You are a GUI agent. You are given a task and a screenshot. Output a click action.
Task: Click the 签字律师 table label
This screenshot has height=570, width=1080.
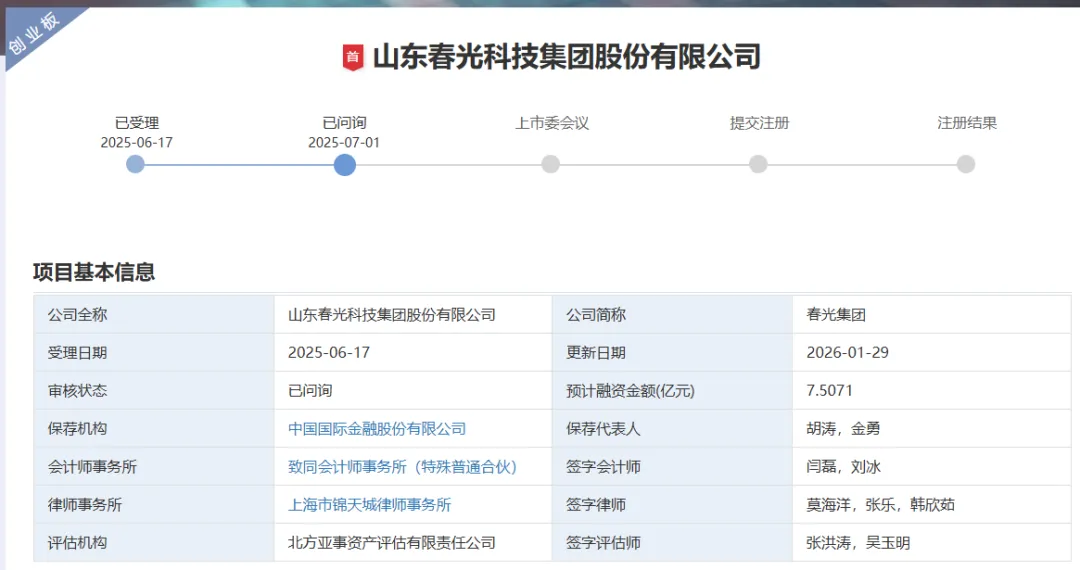tap(596, 505)
